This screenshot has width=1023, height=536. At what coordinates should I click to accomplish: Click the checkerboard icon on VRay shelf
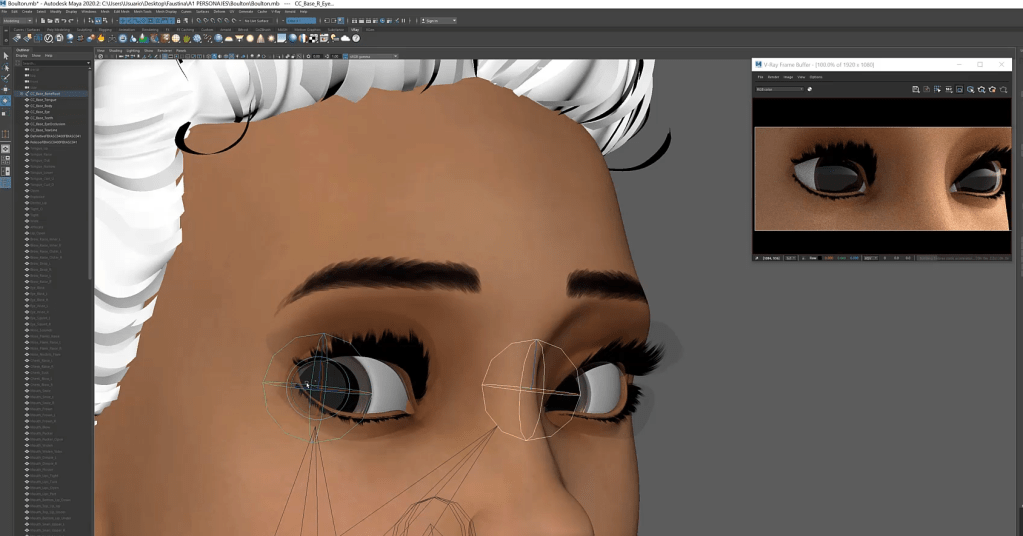(314, 38)
